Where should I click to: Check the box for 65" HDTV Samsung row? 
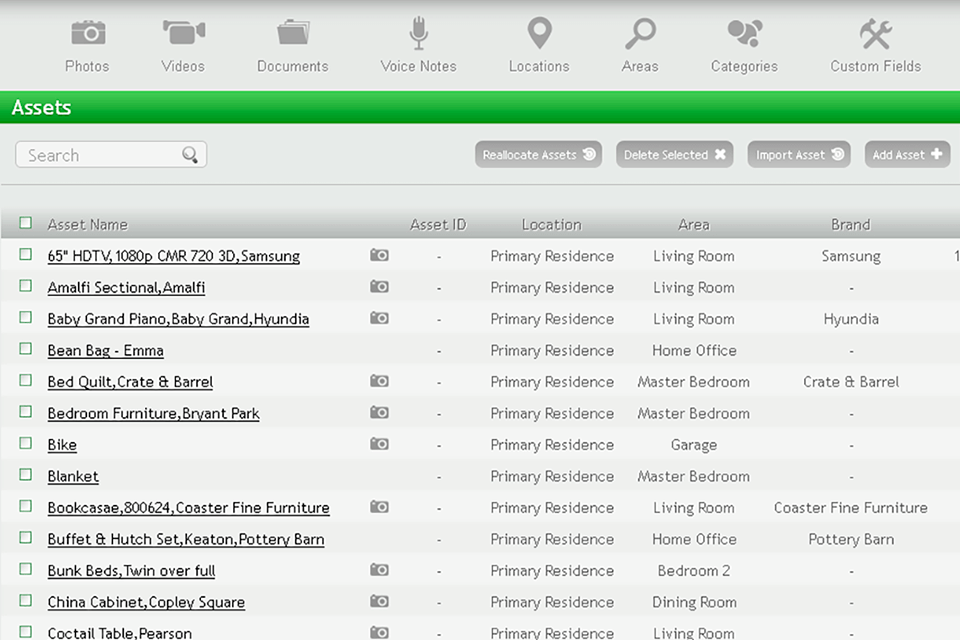pos(26,255)
